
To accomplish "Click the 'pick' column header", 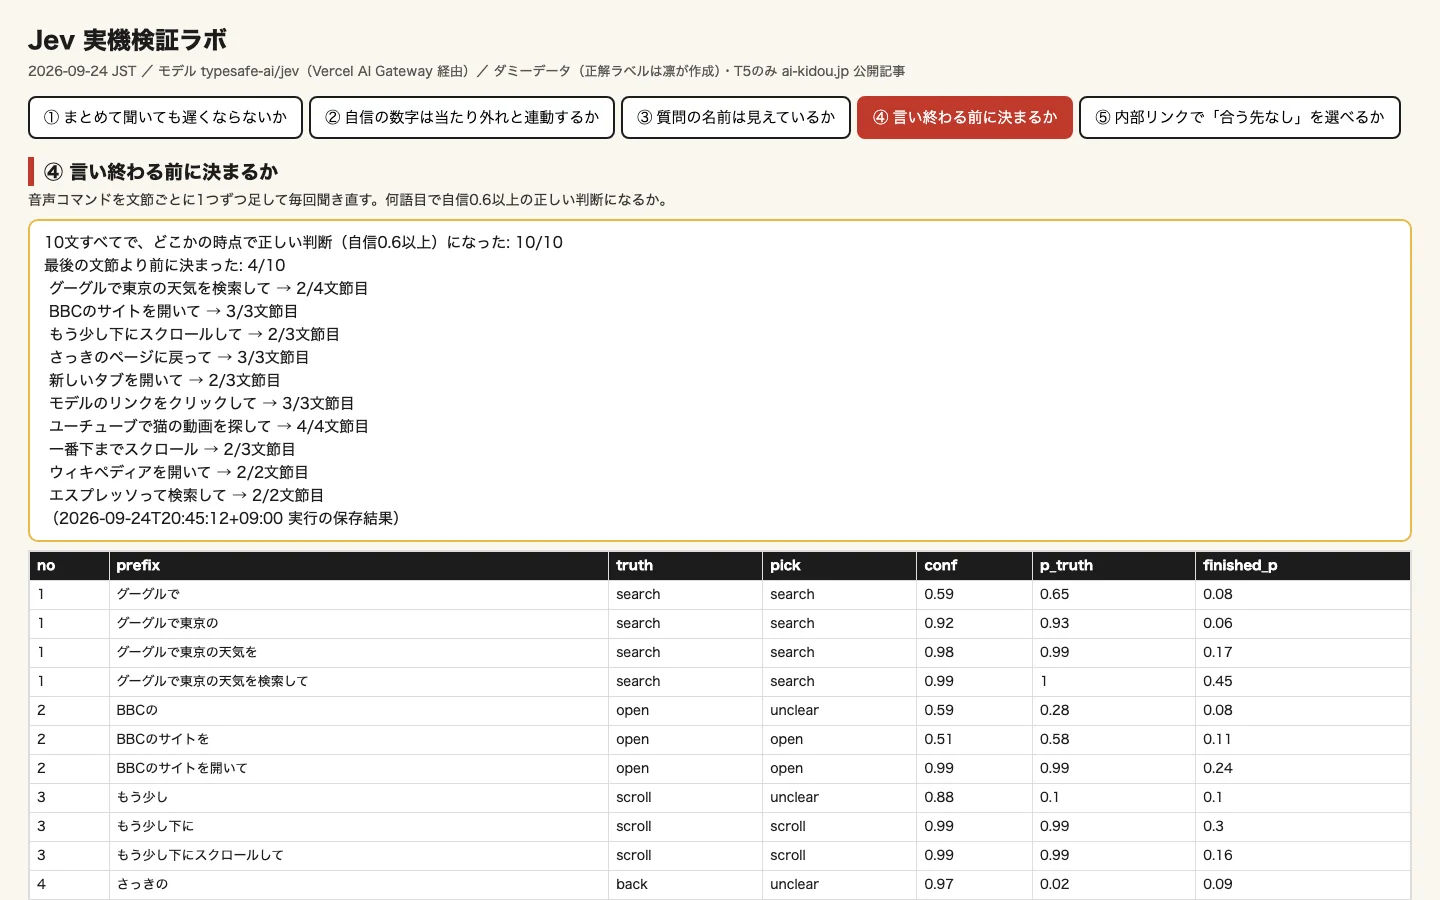I will pyautogui.click(x=839, y=565).
